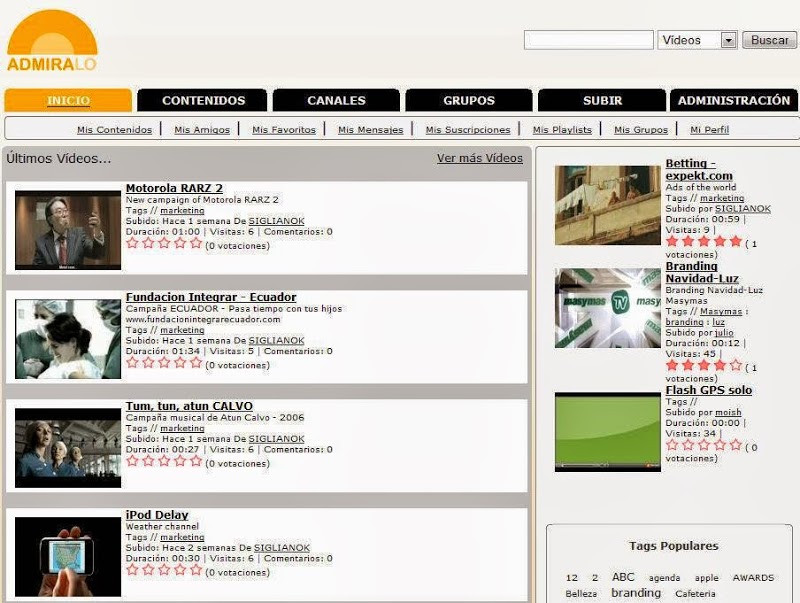Screen dimensions: 800x603
Task: Click marketing tag under Fundacion Integrar
Action: [182, 330]
